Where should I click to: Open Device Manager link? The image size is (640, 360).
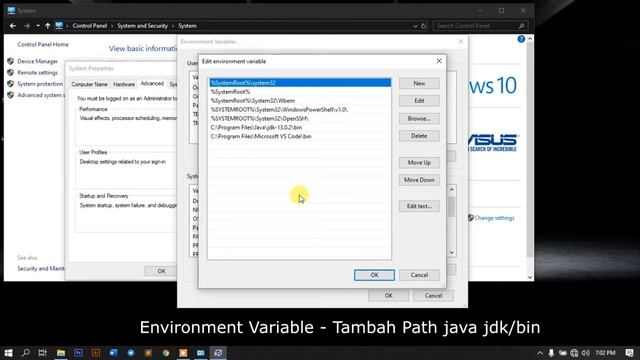coord(38,61)
